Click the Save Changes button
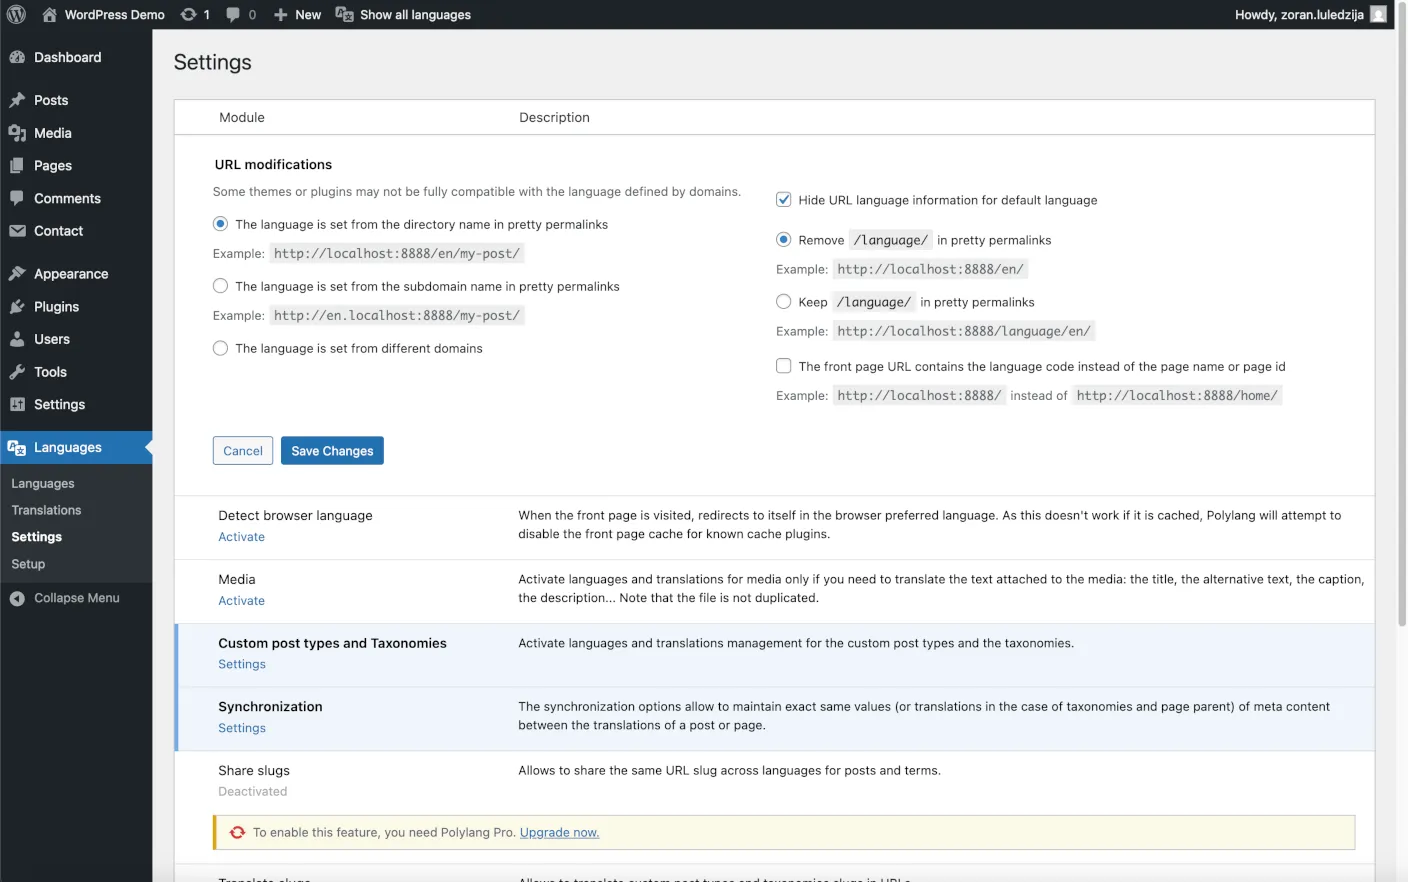The width and height of the screenshot is (1408, 882). point(332,451)
